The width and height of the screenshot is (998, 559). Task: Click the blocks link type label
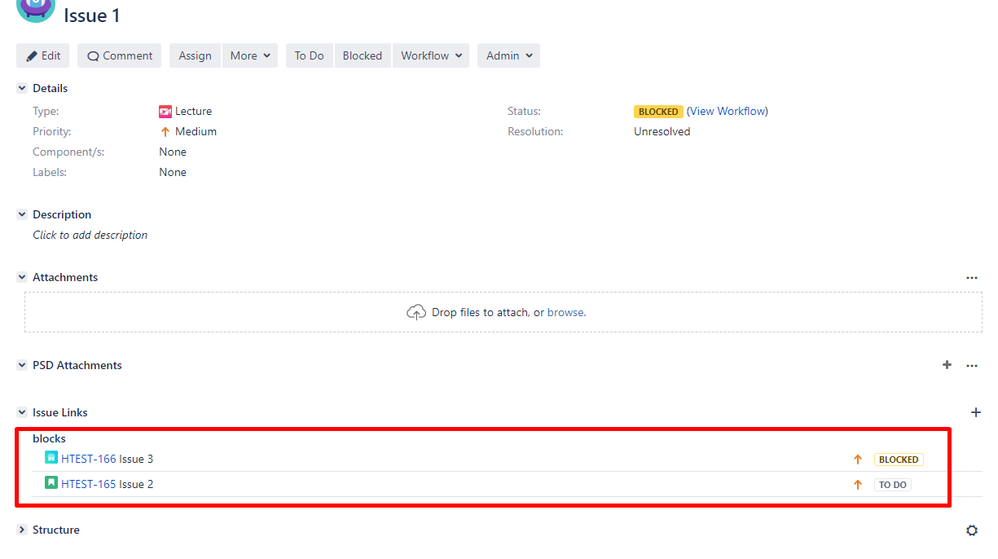(x=49, y=439)
